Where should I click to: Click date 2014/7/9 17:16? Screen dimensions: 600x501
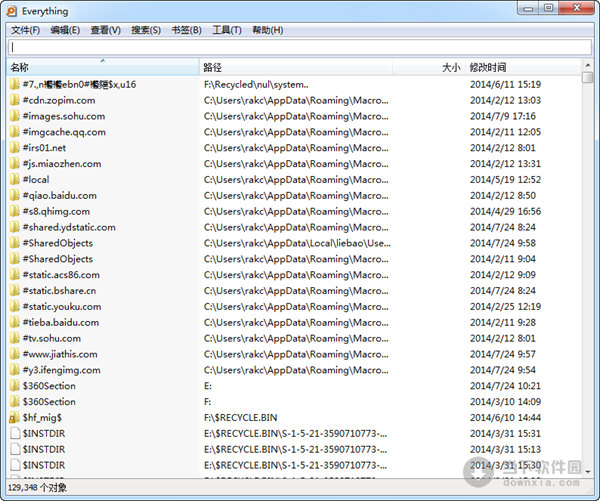click(503, 116)
